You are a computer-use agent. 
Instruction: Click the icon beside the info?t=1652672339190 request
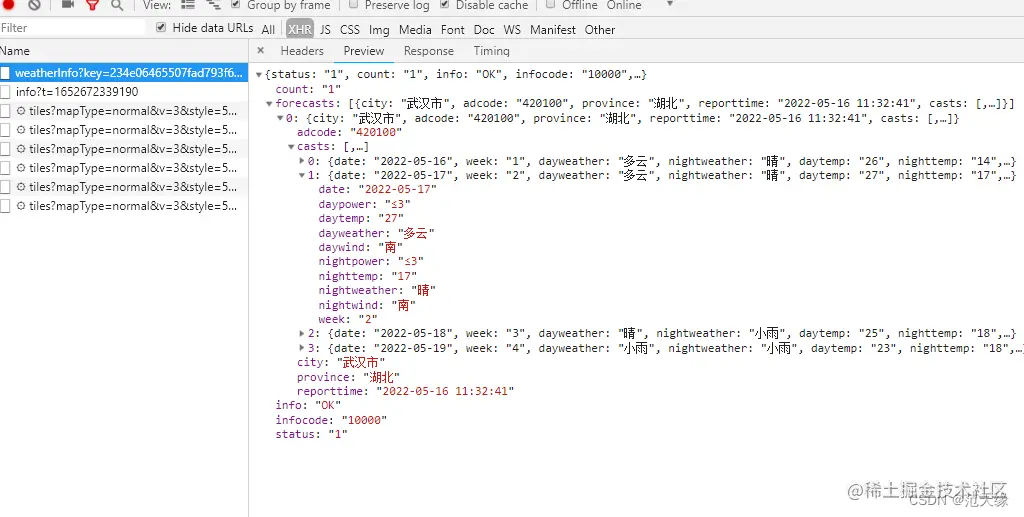click(5, 91)
